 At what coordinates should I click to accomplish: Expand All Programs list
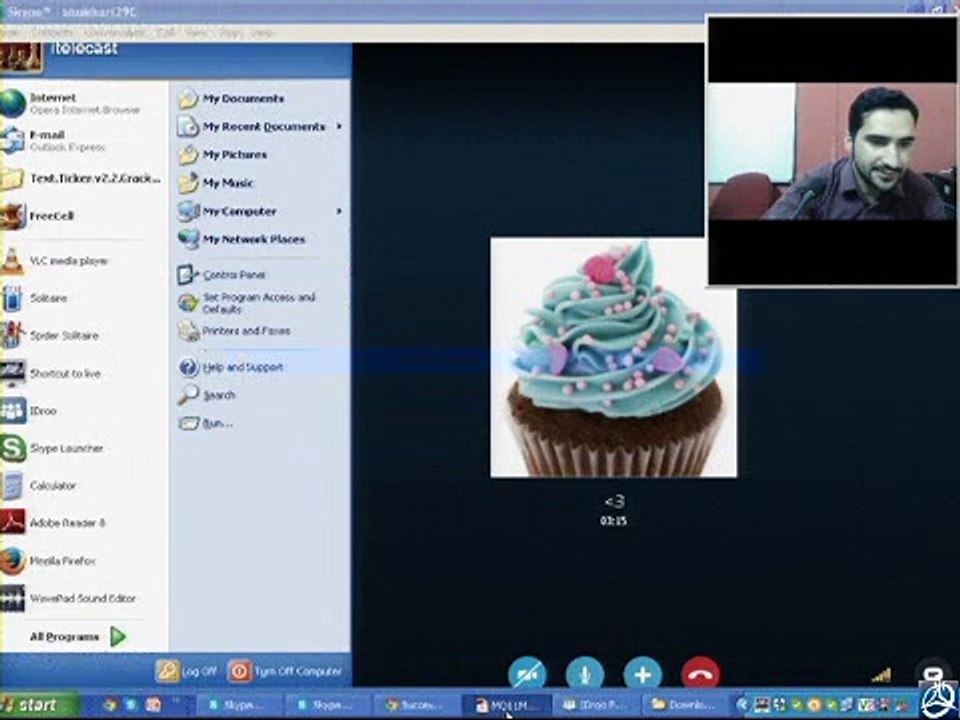(x=78, y=637)
